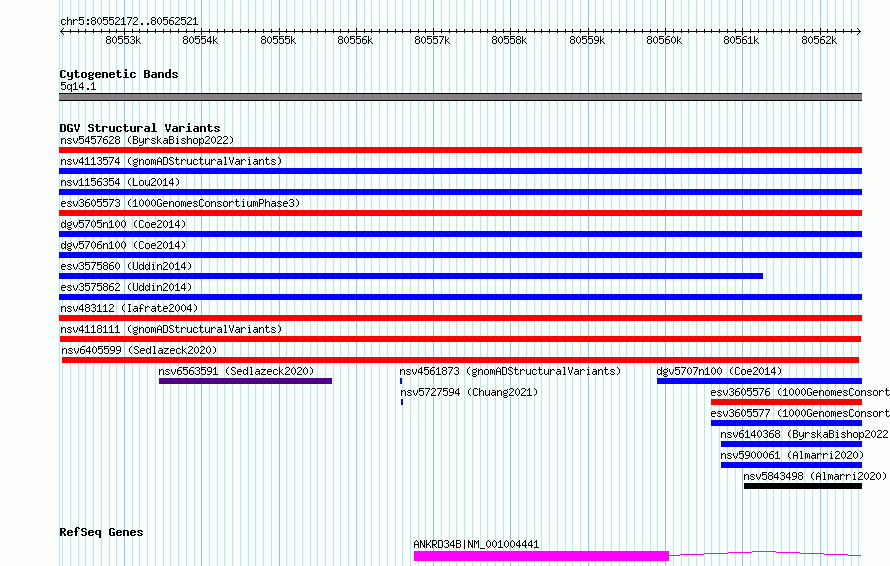Click the shorter blue bar of esv3575860
This screenshot has width=890, height=566.
pos(411,276)
